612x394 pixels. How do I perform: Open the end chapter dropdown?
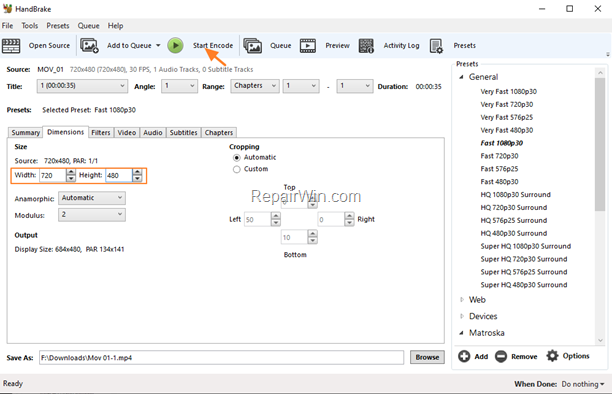355,86
